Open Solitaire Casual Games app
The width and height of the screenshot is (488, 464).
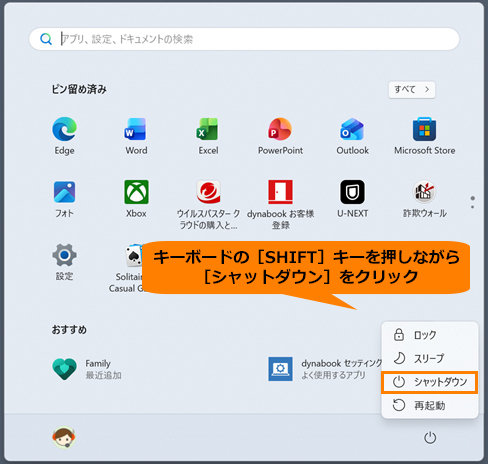coord(133,256)
